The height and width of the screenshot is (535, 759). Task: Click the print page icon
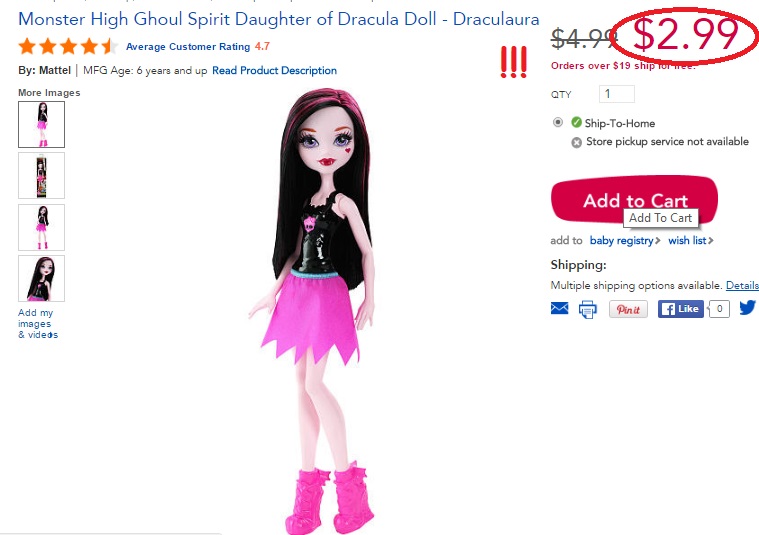(588, 309)
